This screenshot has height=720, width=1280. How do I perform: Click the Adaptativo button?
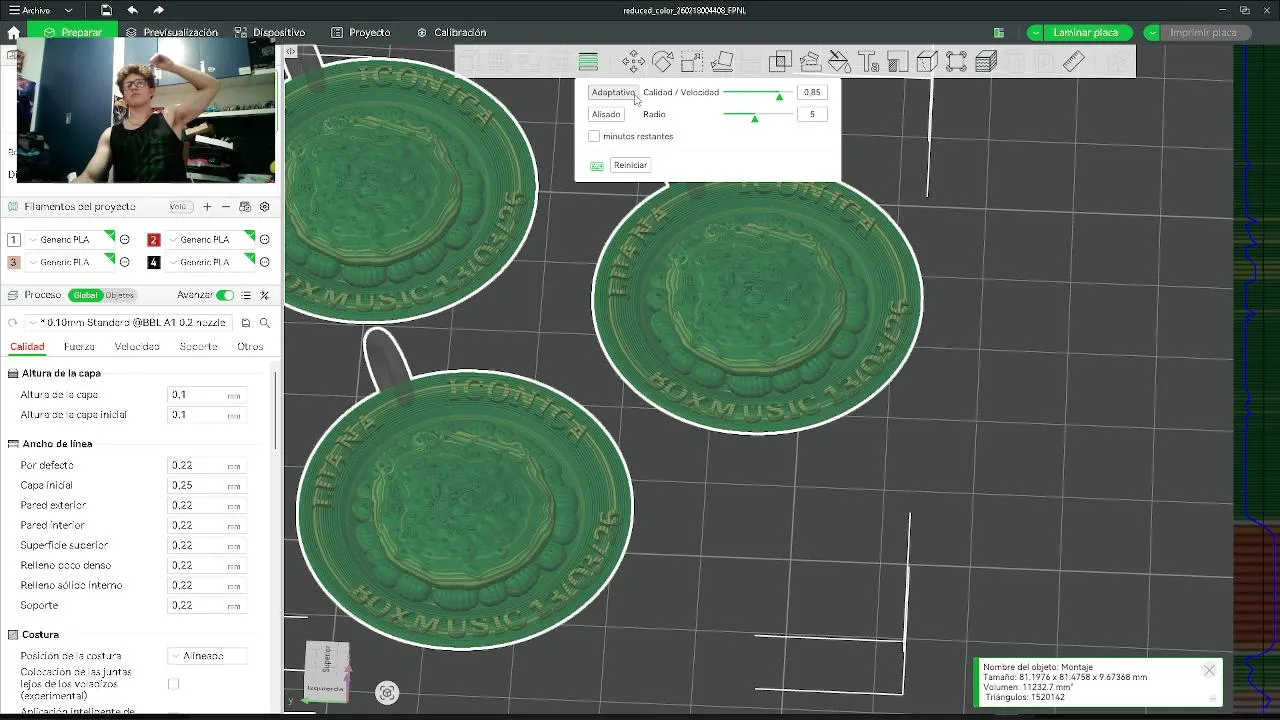[612, 92]
